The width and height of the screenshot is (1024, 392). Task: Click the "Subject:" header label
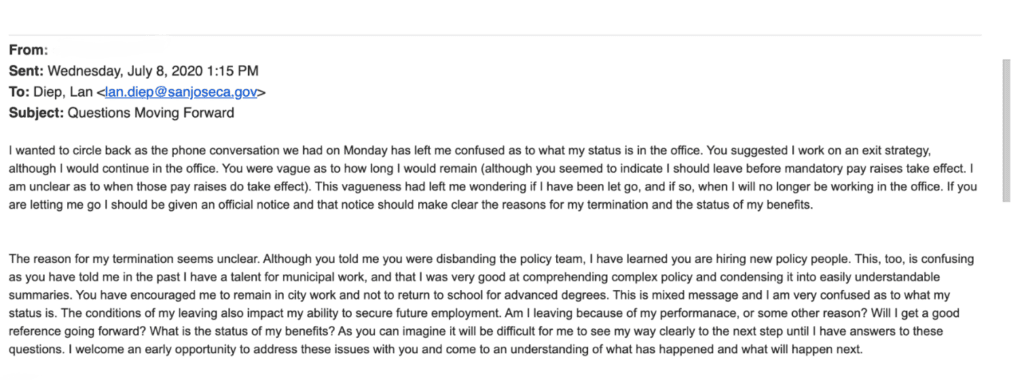point(36,113)
